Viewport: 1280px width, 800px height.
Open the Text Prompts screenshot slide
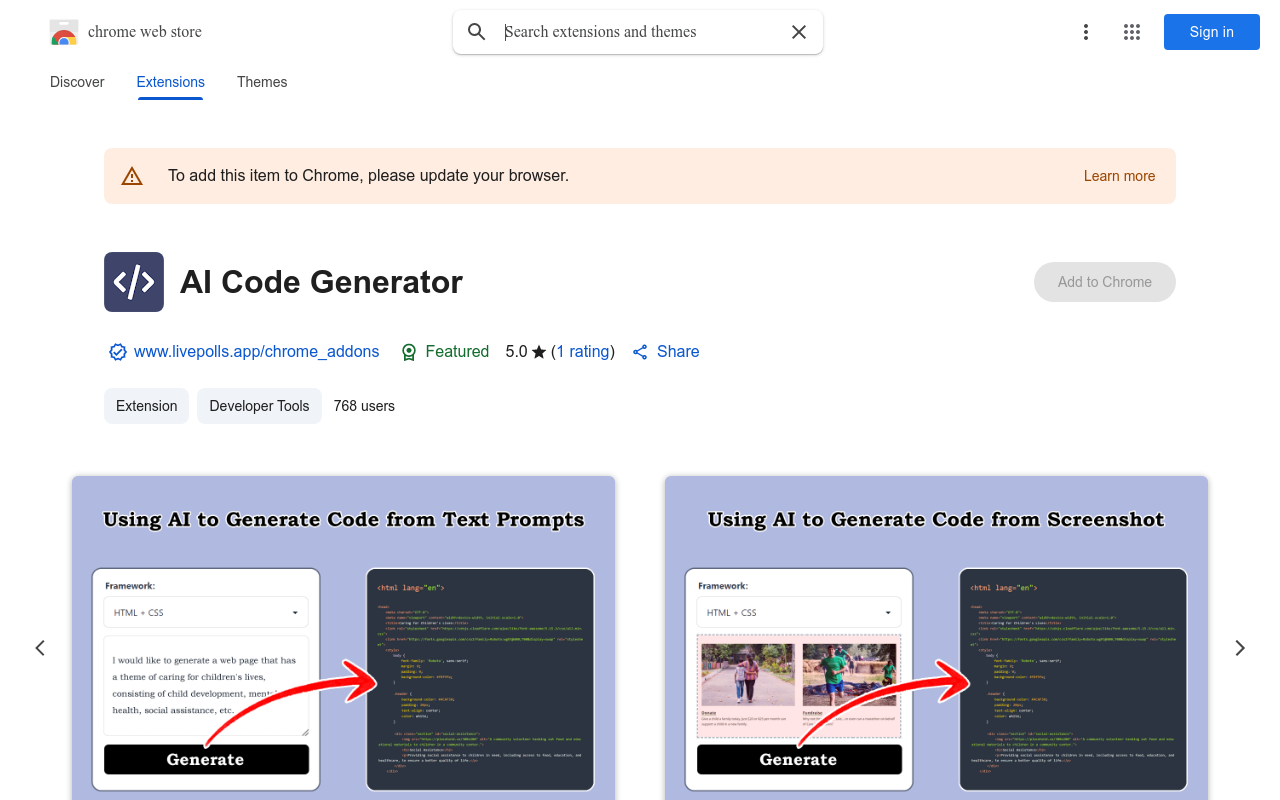click(x=343, y=638)
